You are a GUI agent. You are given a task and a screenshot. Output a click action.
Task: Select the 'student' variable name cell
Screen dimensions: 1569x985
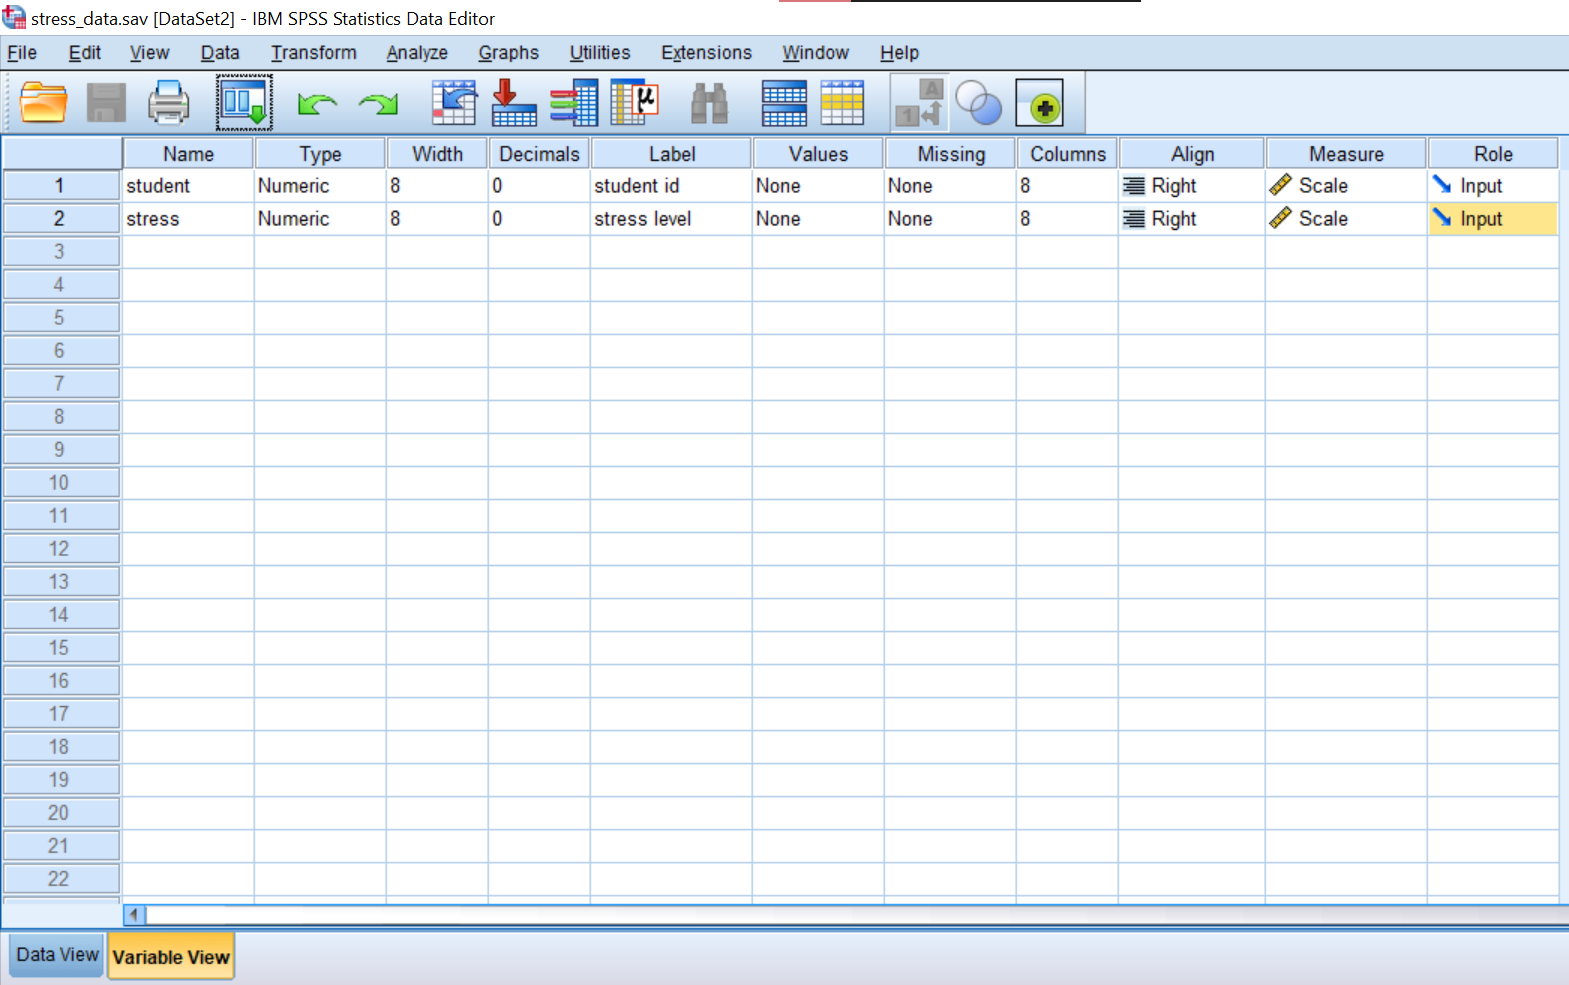pyautogui.click(x=188, y=186)
